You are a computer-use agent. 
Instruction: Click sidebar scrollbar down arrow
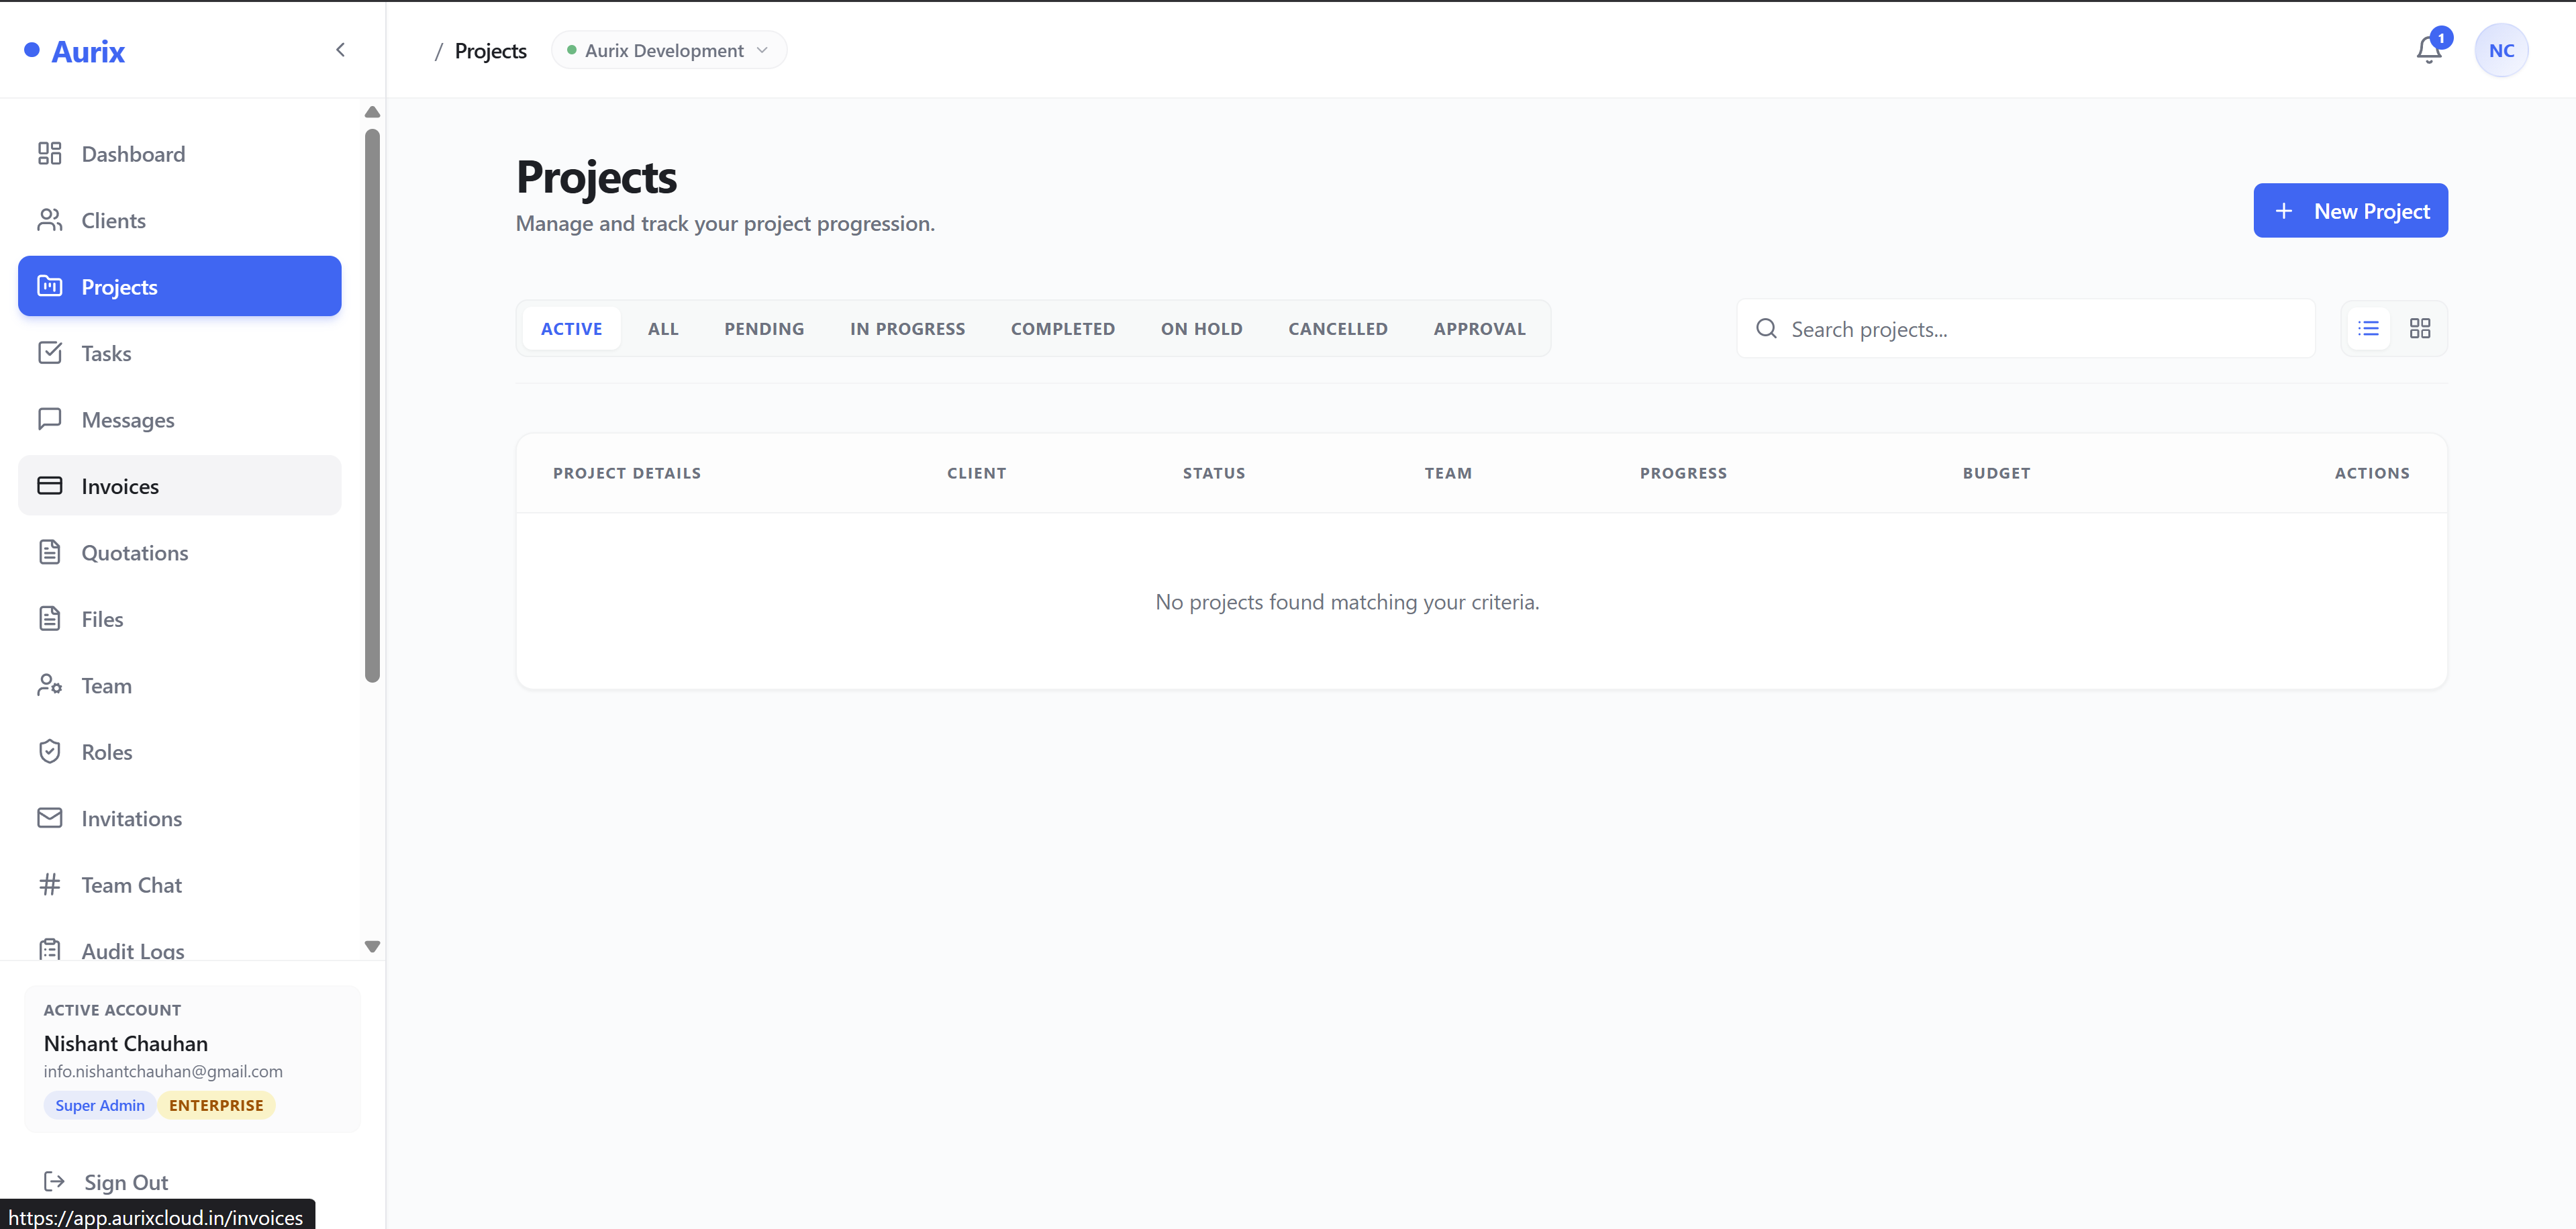pos(372,946)
